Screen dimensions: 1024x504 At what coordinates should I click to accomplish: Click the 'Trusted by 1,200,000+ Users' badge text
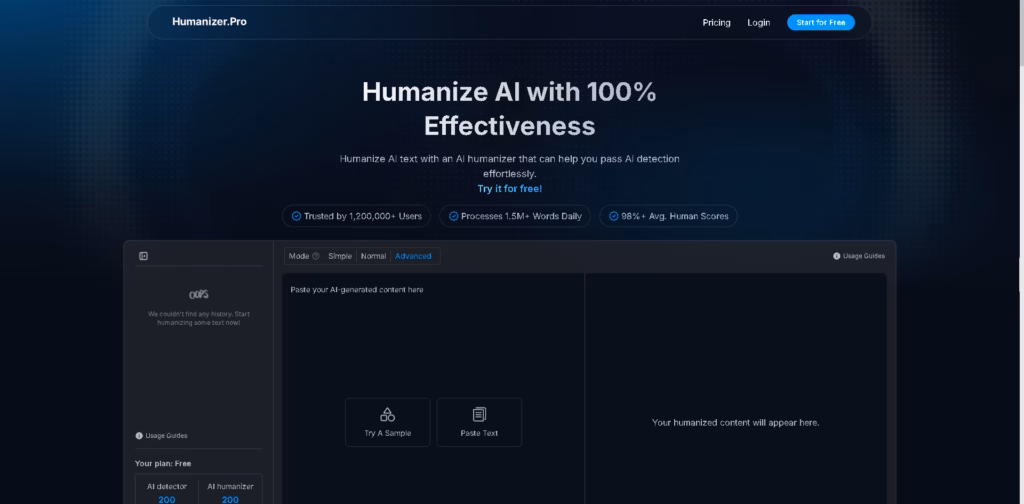coord(363,216)
